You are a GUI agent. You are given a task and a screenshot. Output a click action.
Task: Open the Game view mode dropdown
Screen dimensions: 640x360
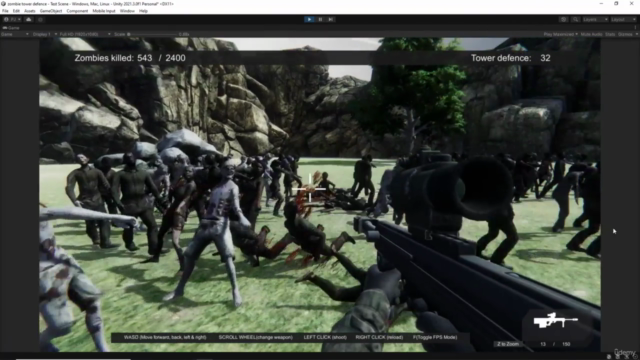point(15,34)
